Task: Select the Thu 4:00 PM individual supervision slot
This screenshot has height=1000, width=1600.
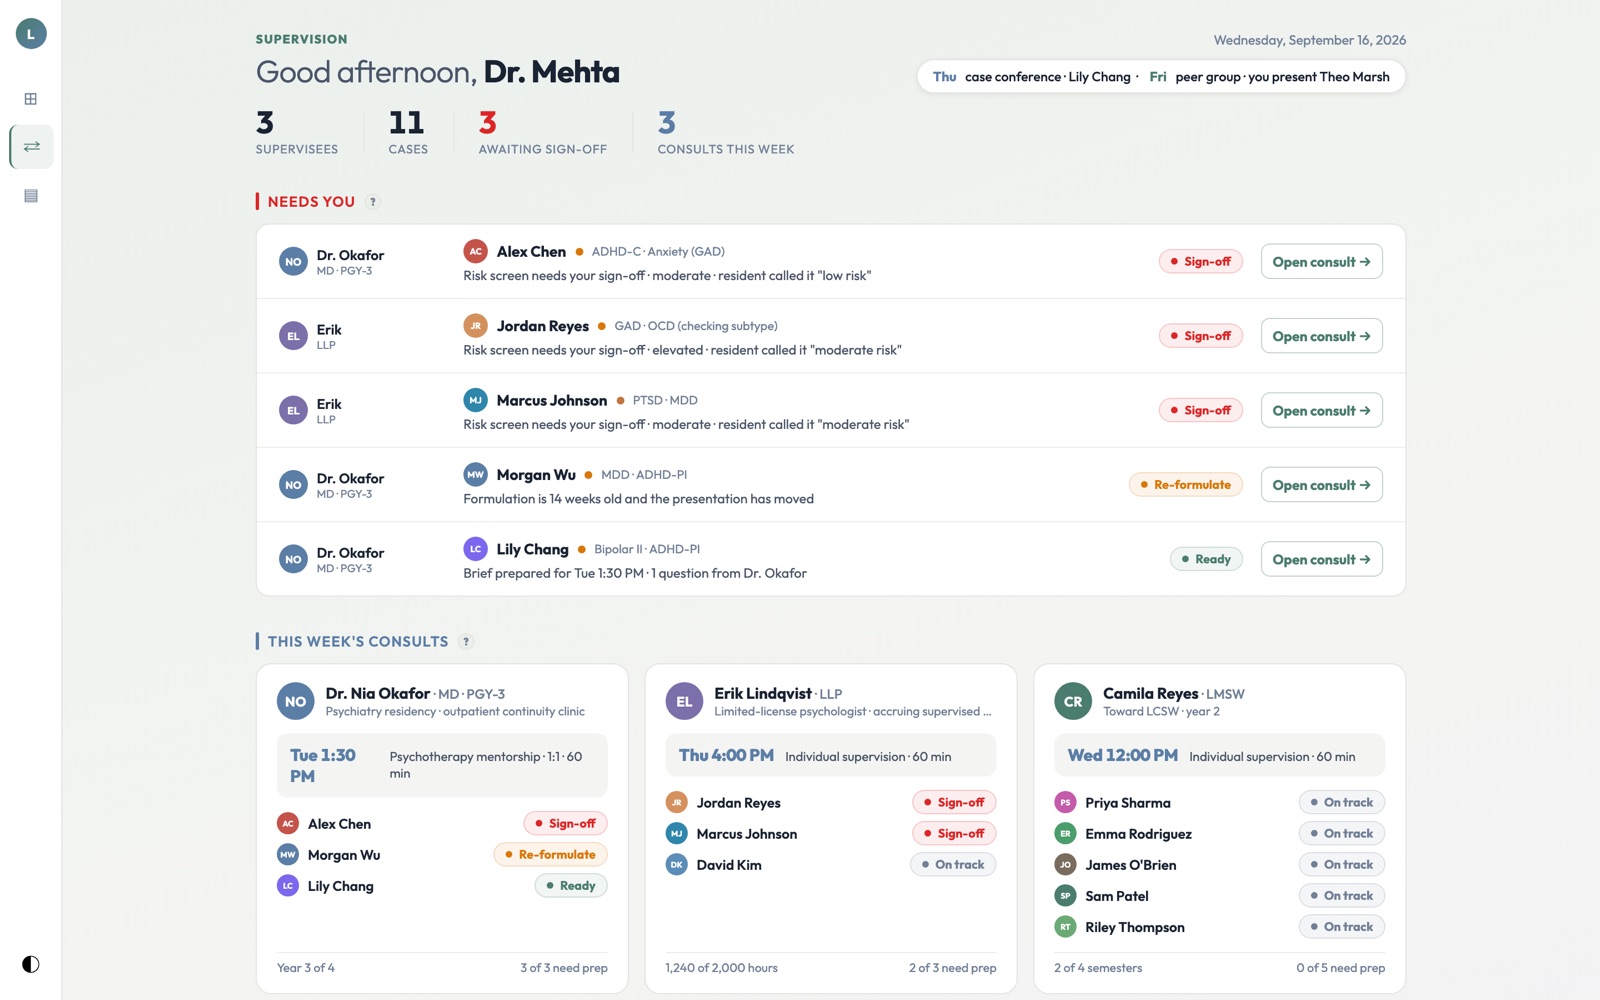Action: (831, 756)
